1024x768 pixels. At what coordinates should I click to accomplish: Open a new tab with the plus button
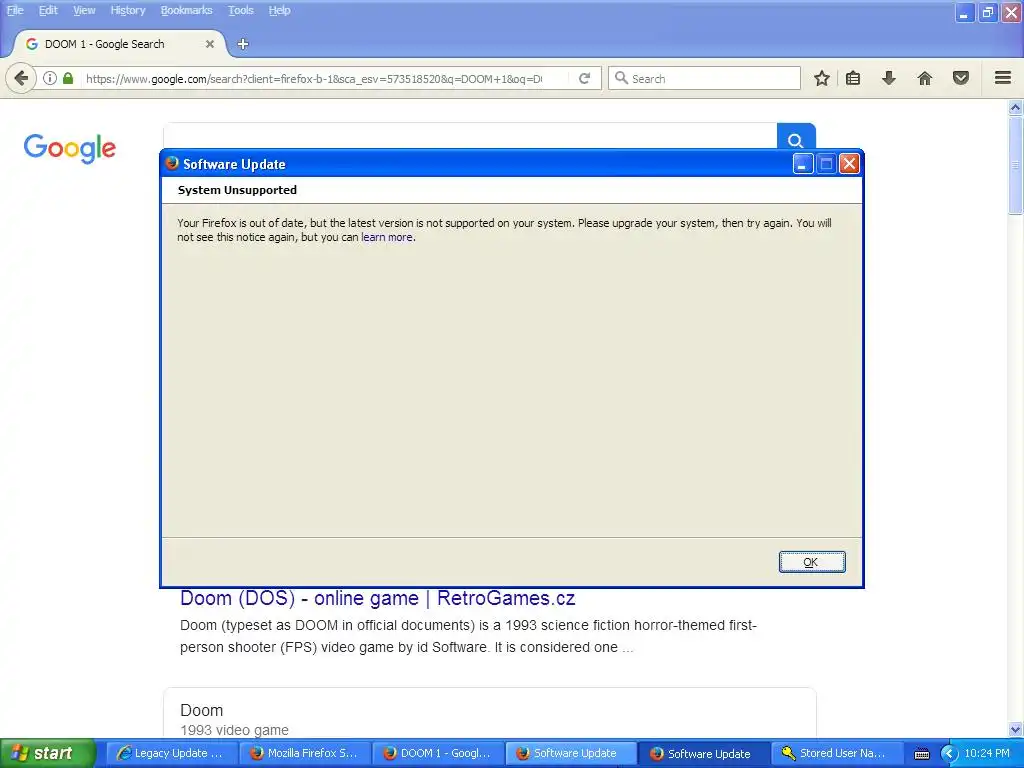point(243,44)
